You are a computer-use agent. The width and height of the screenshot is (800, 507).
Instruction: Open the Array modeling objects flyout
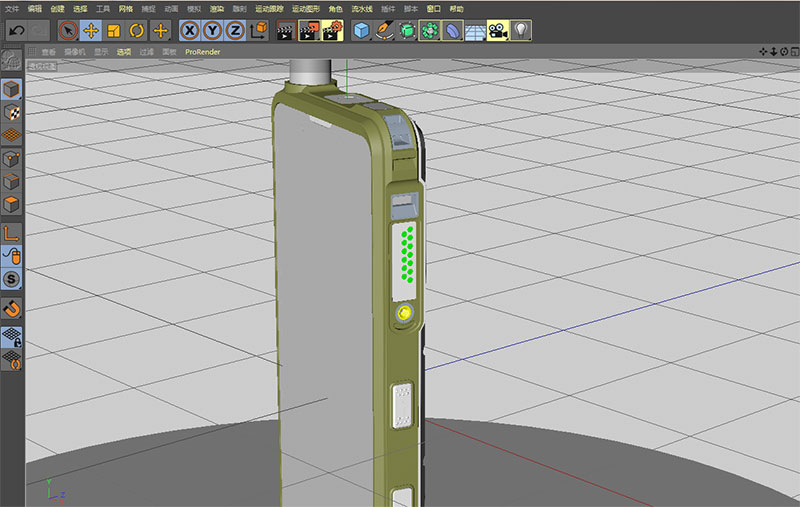(x=430, y=31)
